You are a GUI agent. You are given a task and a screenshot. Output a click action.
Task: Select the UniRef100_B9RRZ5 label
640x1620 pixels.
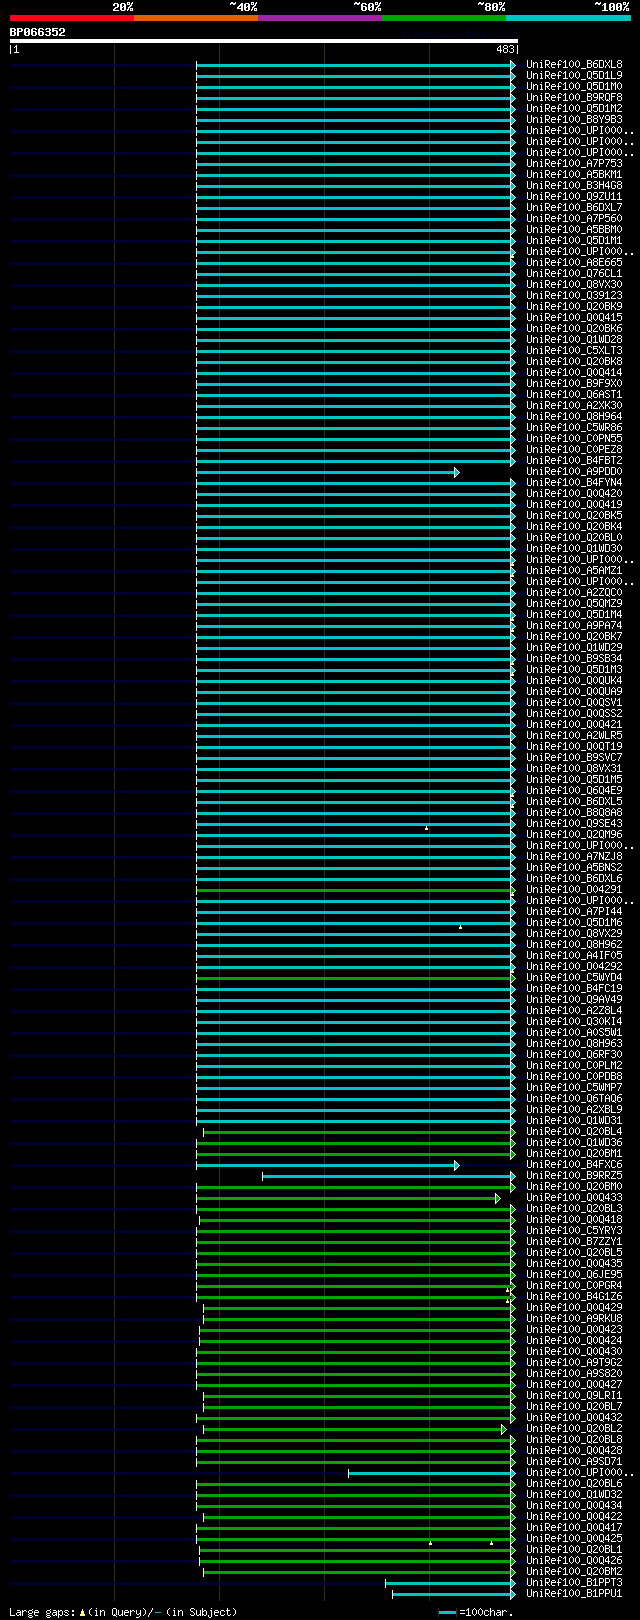(574, 1175)
